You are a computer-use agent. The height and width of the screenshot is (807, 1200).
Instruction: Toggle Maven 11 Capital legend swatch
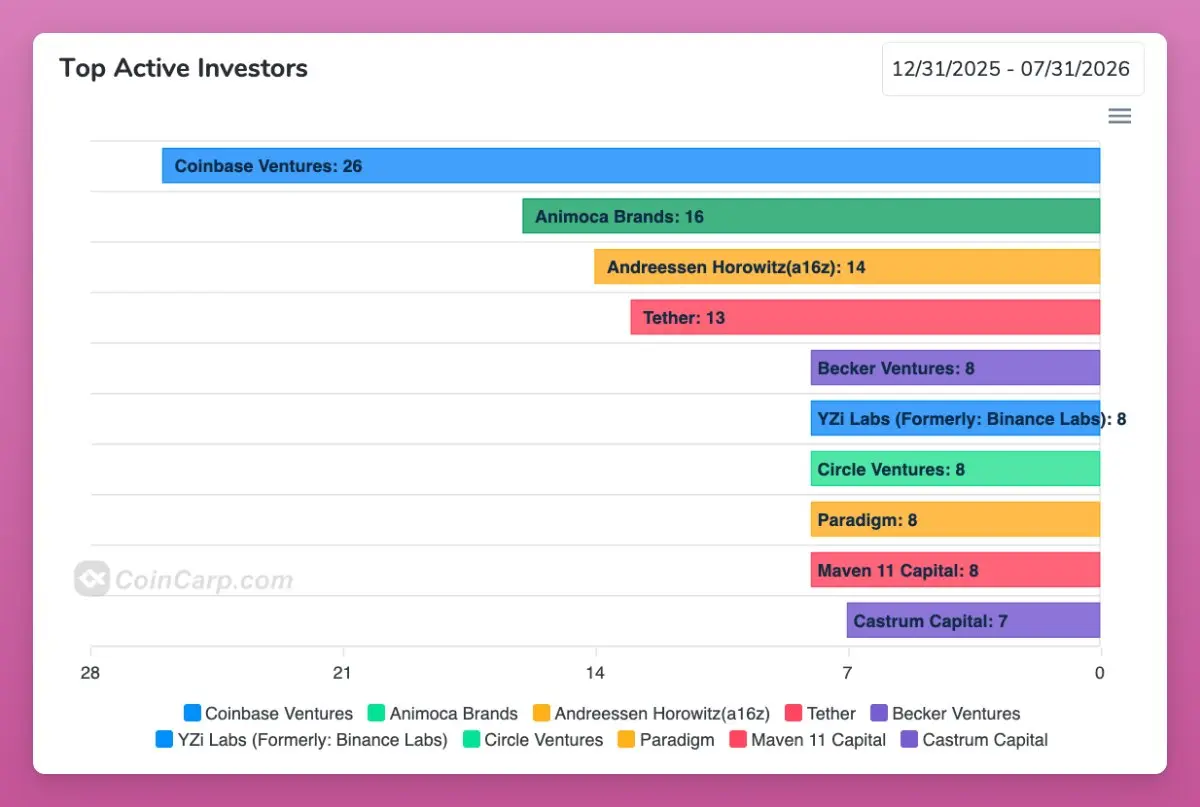738,739
